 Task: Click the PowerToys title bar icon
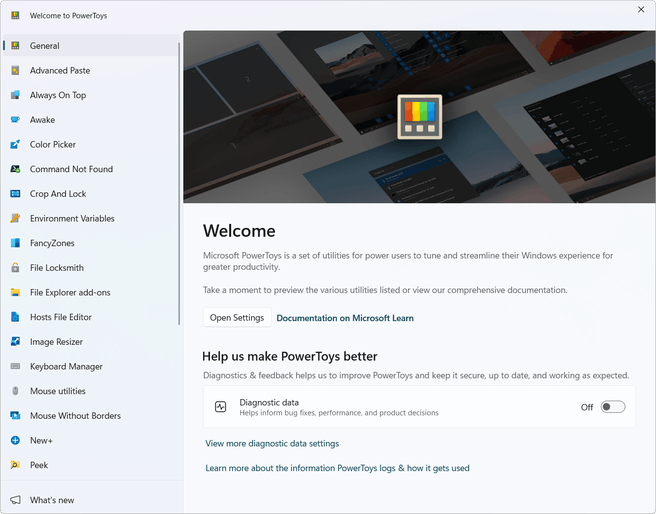click(15, 15)
